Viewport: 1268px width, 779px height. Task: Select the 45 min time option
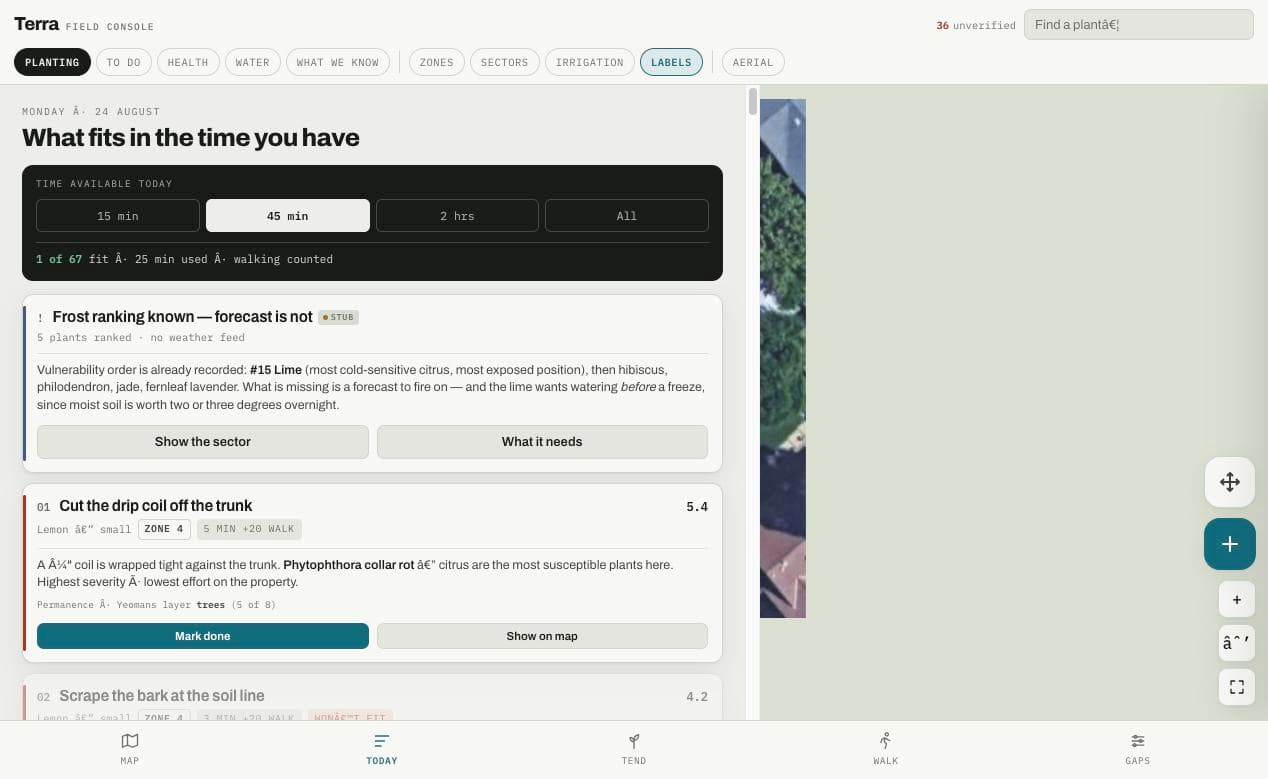[288, 216]
